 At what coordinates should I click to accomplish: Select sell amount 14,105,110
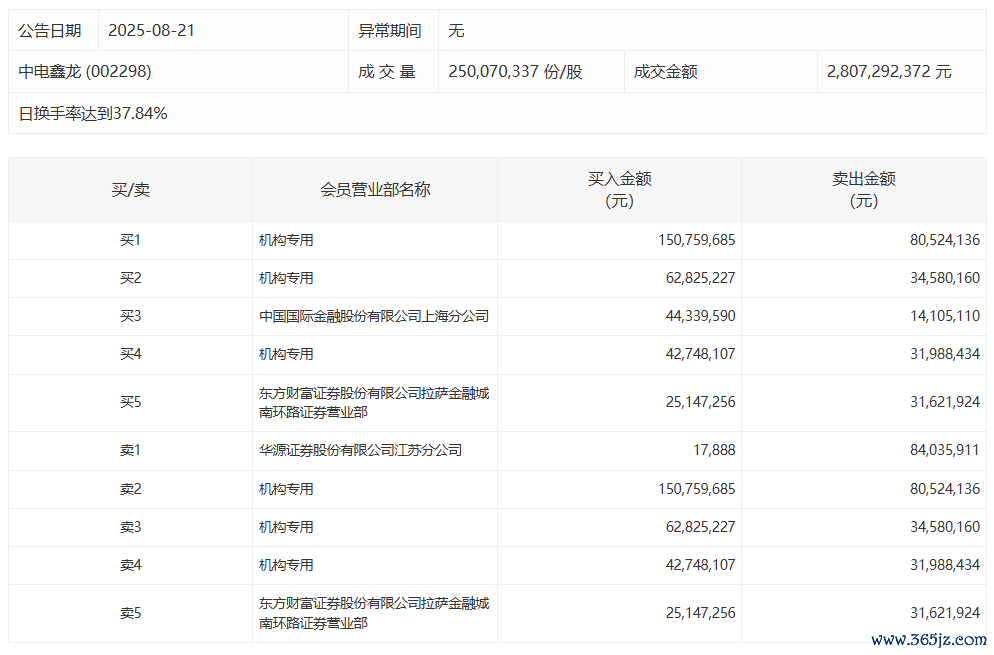945,316
